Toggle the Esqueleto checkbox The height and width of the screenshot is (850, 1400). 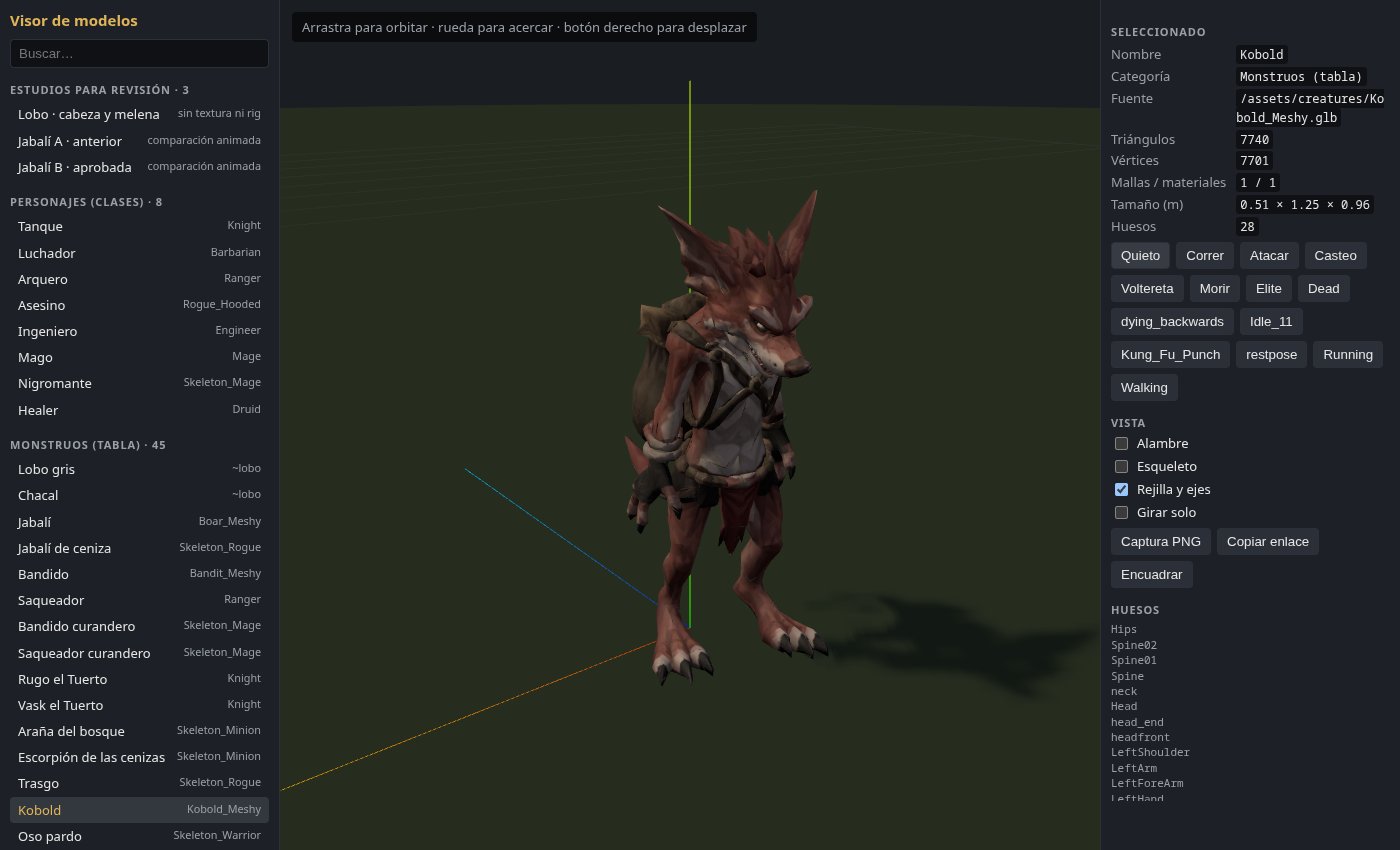click(1122, 466)
